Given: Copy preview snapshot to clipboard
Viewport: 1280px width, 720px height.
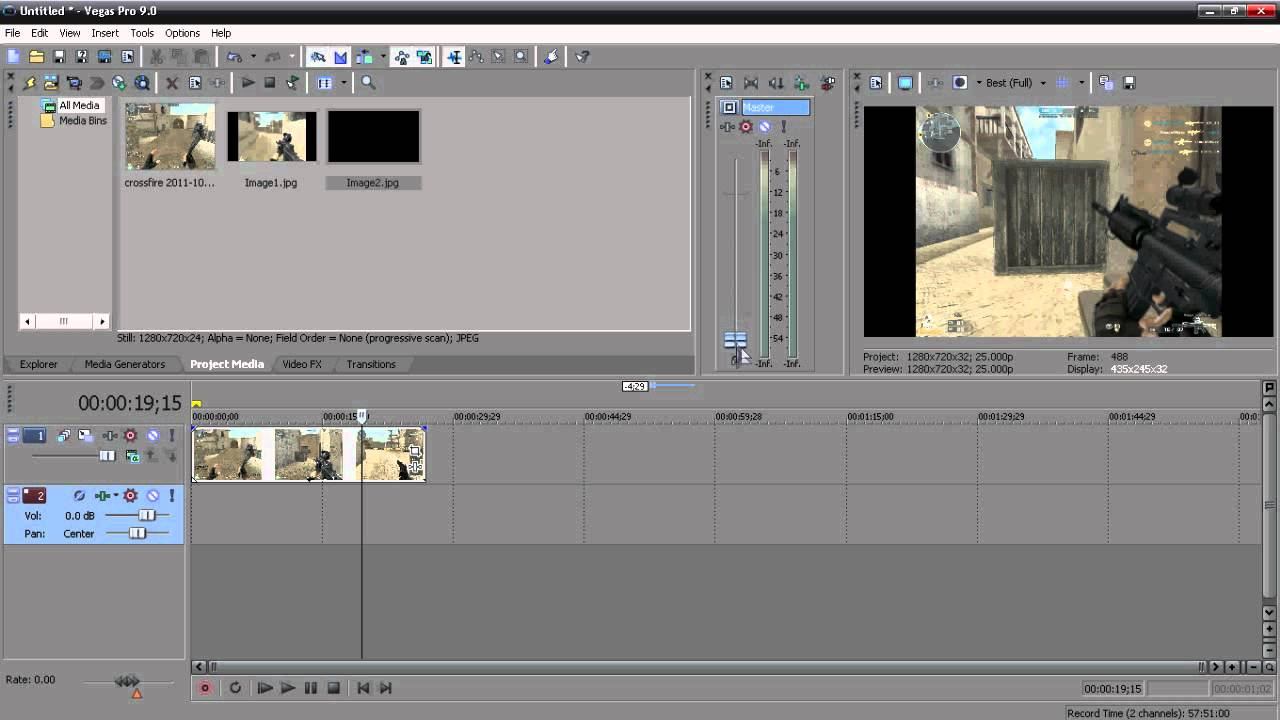Looking at the screenshot, I should (x=1106, y=83).
